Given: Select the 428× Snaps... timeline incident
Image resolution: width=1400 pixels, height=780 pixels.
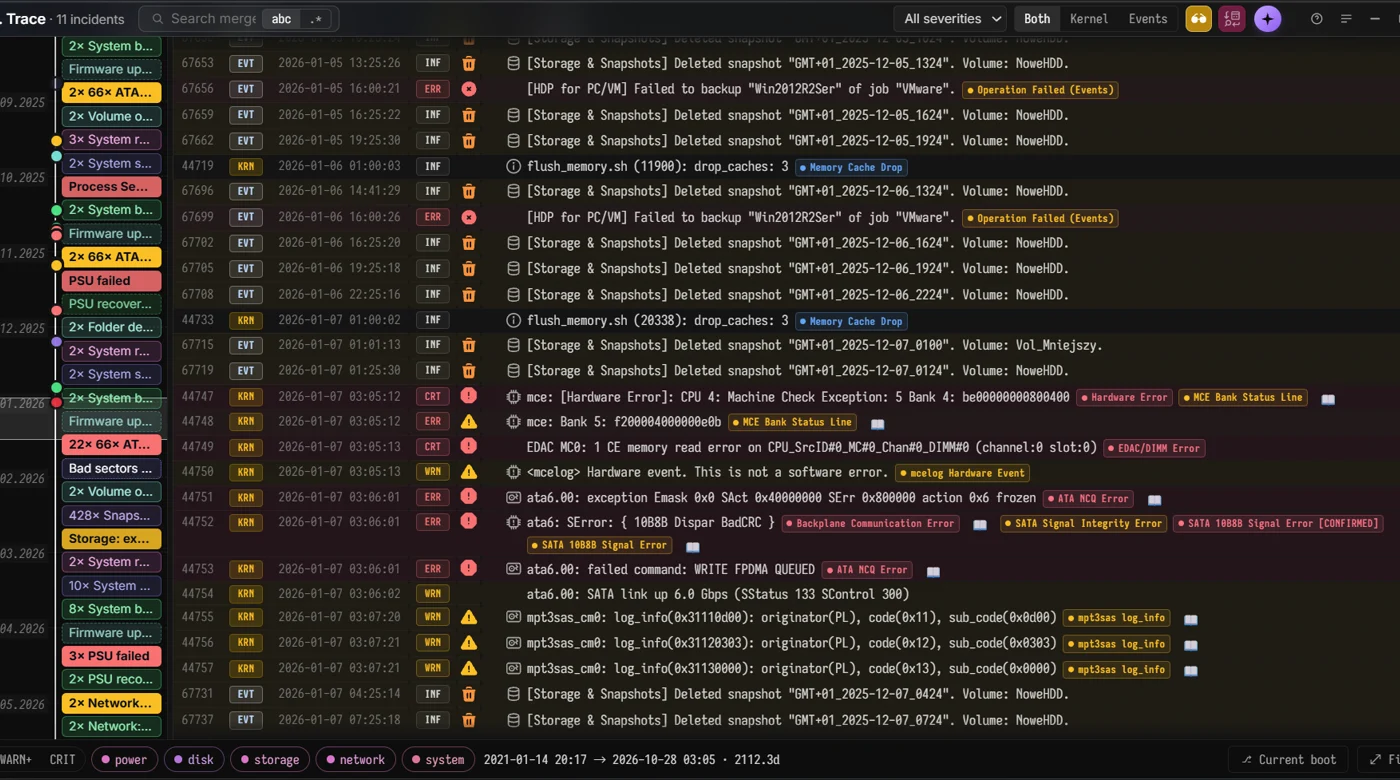Looking at the screenshot, I should (x=112, y=515).
